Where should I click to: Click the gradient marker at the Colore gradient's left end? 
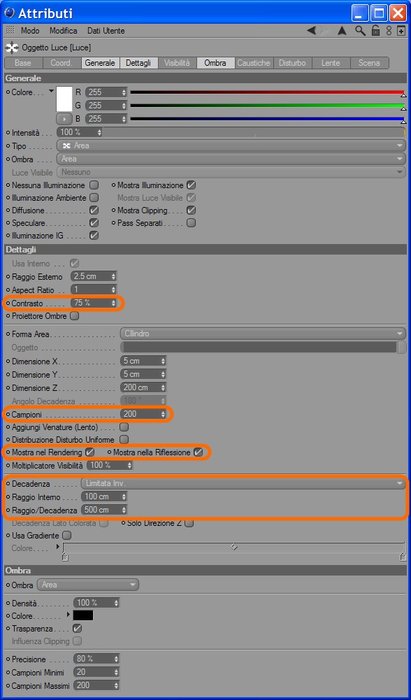click(65, 556)
